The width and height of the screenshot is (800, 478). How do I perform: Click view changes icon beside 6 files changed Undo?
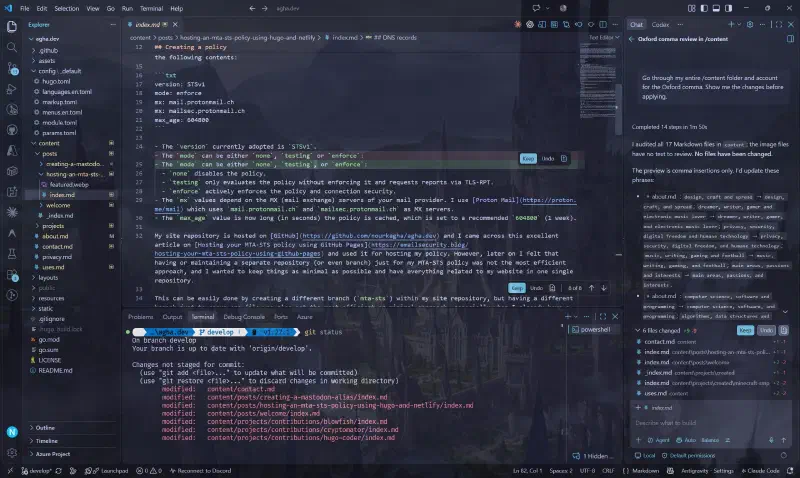pos(784,330)
